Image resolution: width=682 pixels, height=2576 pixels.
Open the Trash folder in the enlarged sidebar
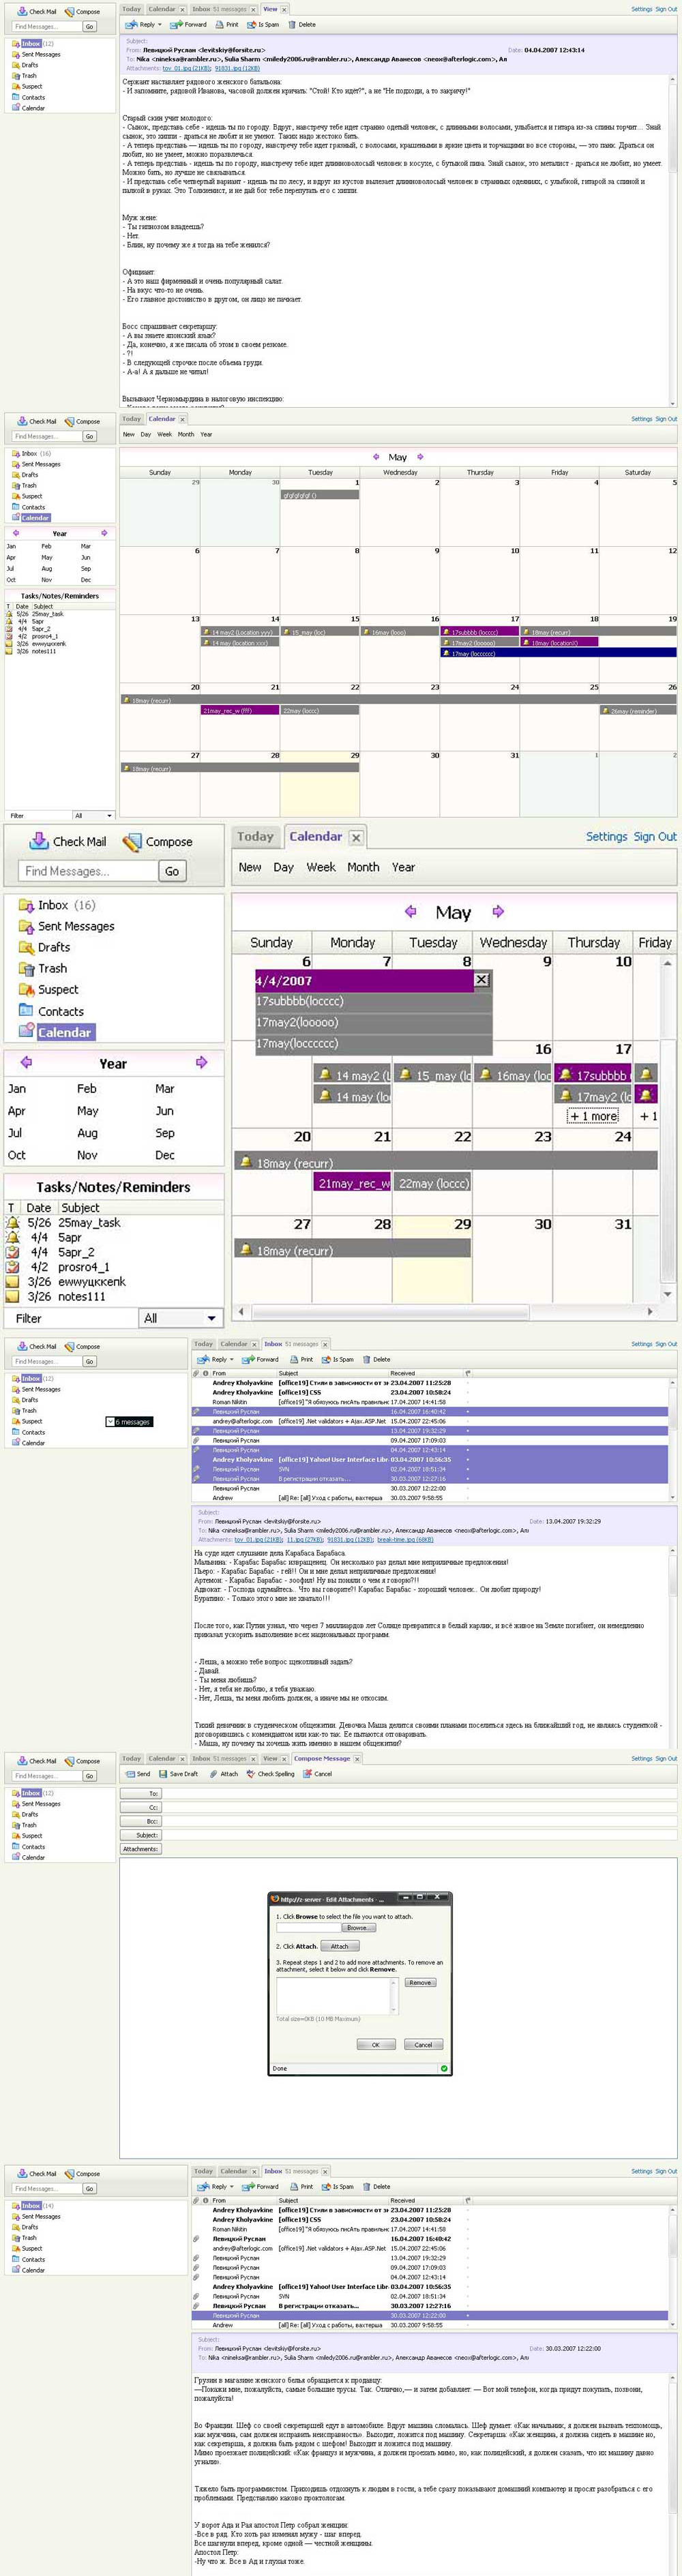pyautogui.click(x=43, y=968)
